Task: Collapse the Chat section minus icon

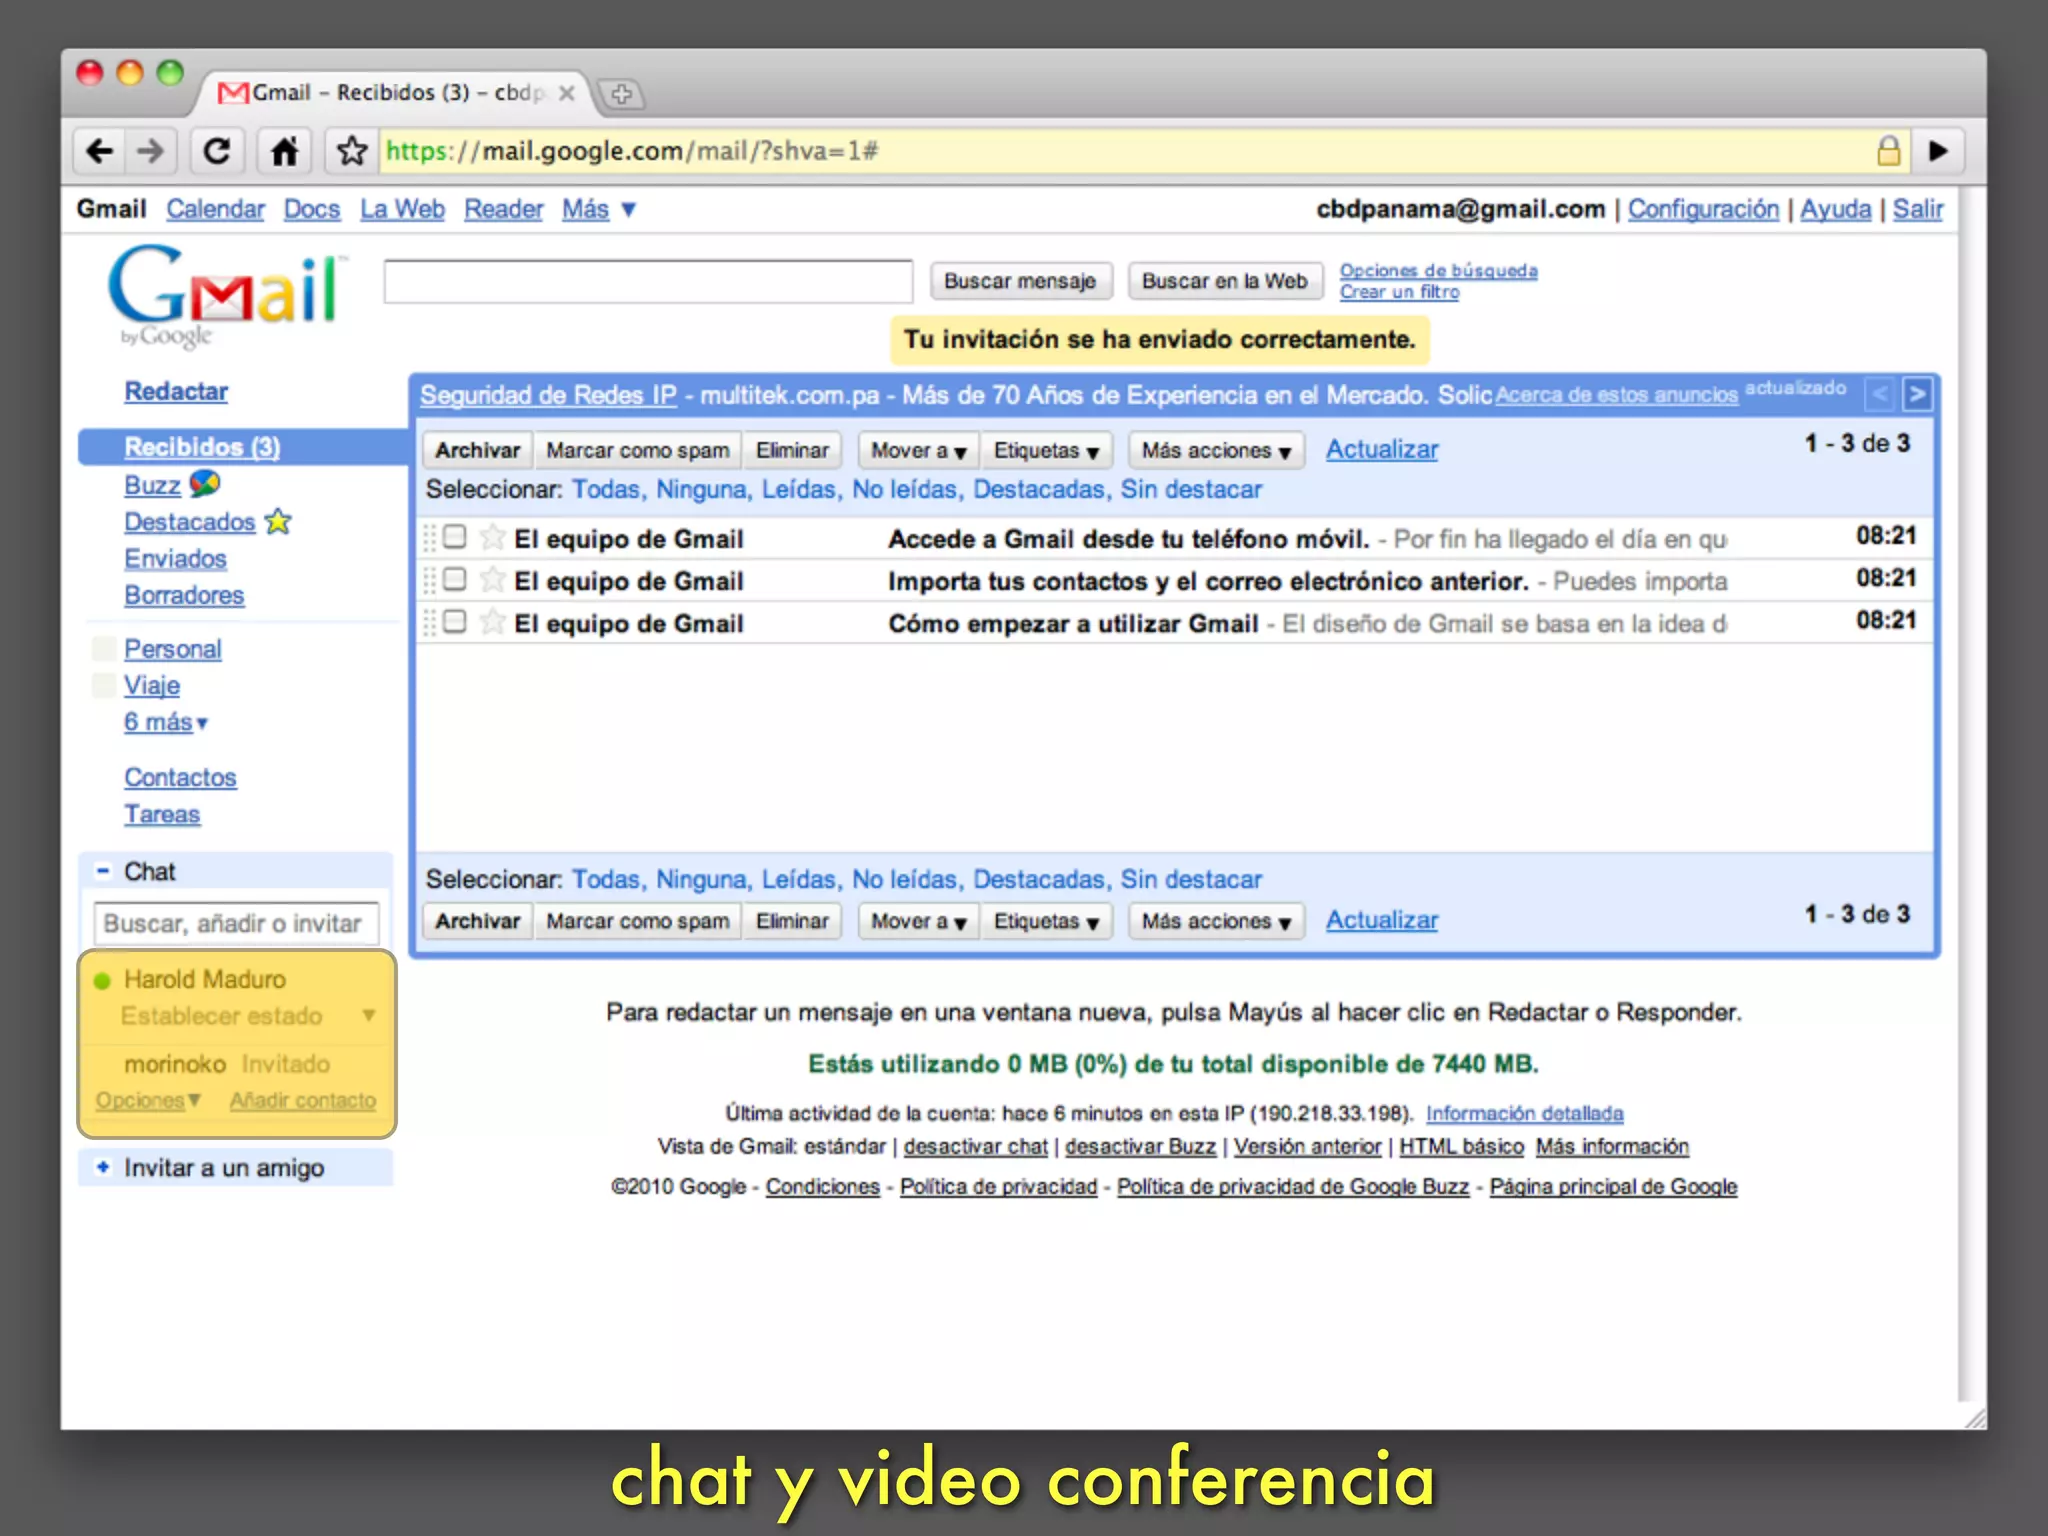Action: [102, 871]
